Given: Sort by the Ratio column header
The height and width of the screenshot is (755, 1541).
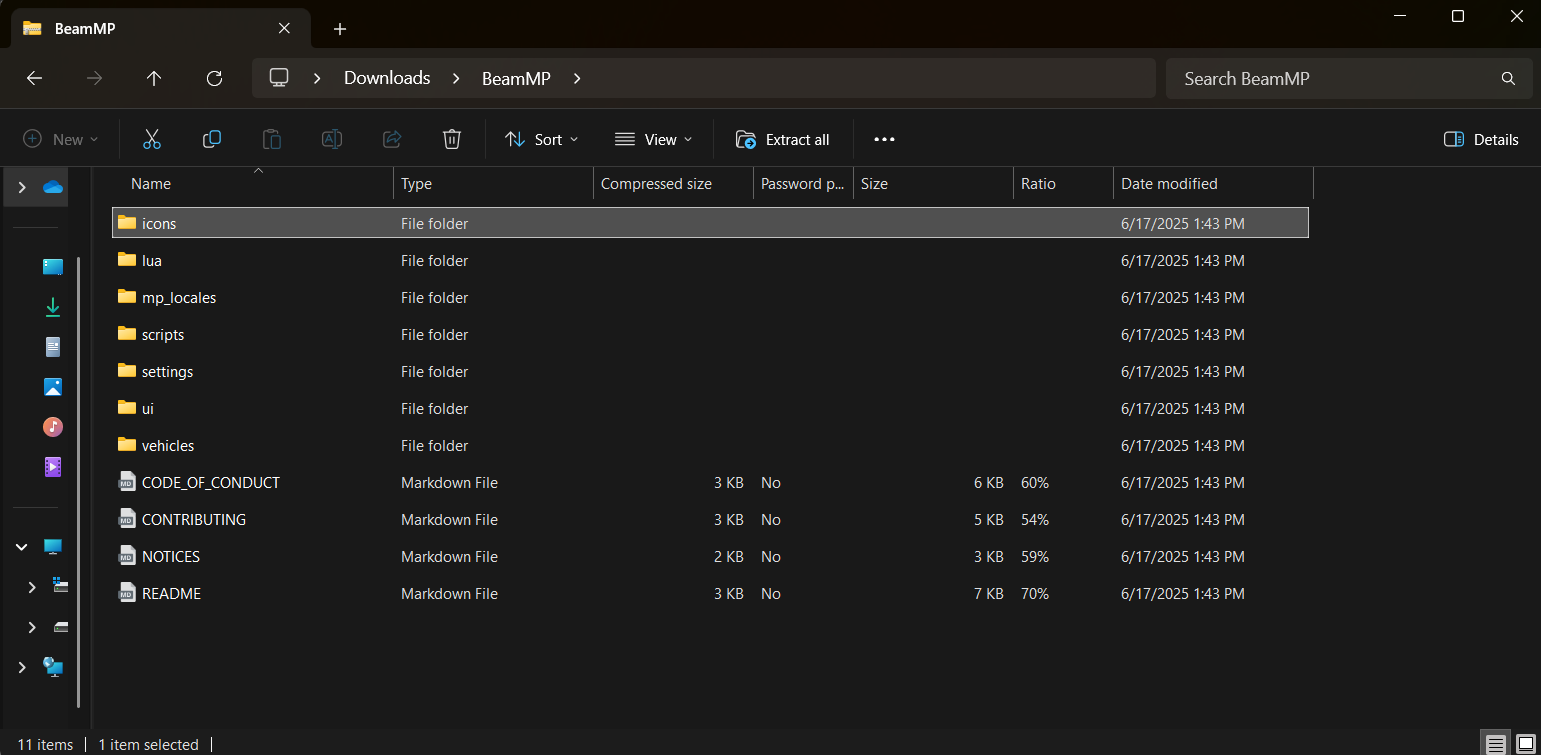Looking at the screenshot, I should pos(1063,184).
